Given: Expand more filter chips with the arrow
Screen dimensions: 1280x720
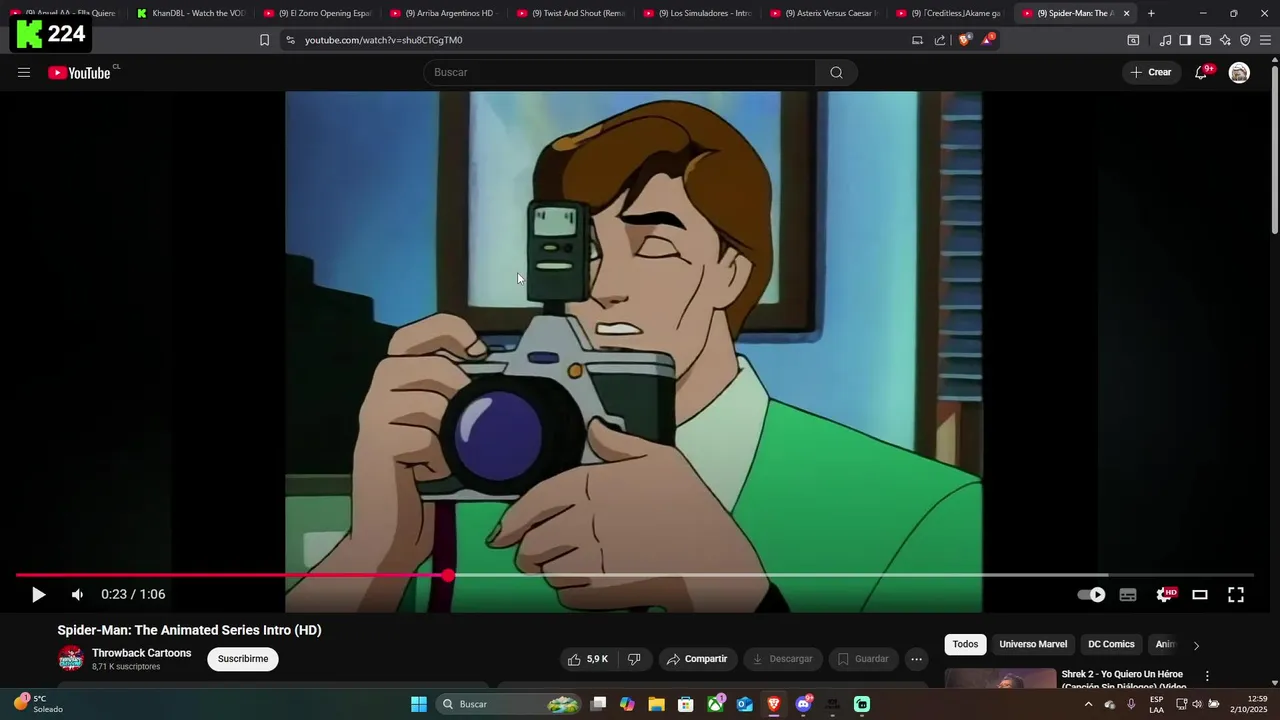Looking at the screenshot, I should (1196, 645).
